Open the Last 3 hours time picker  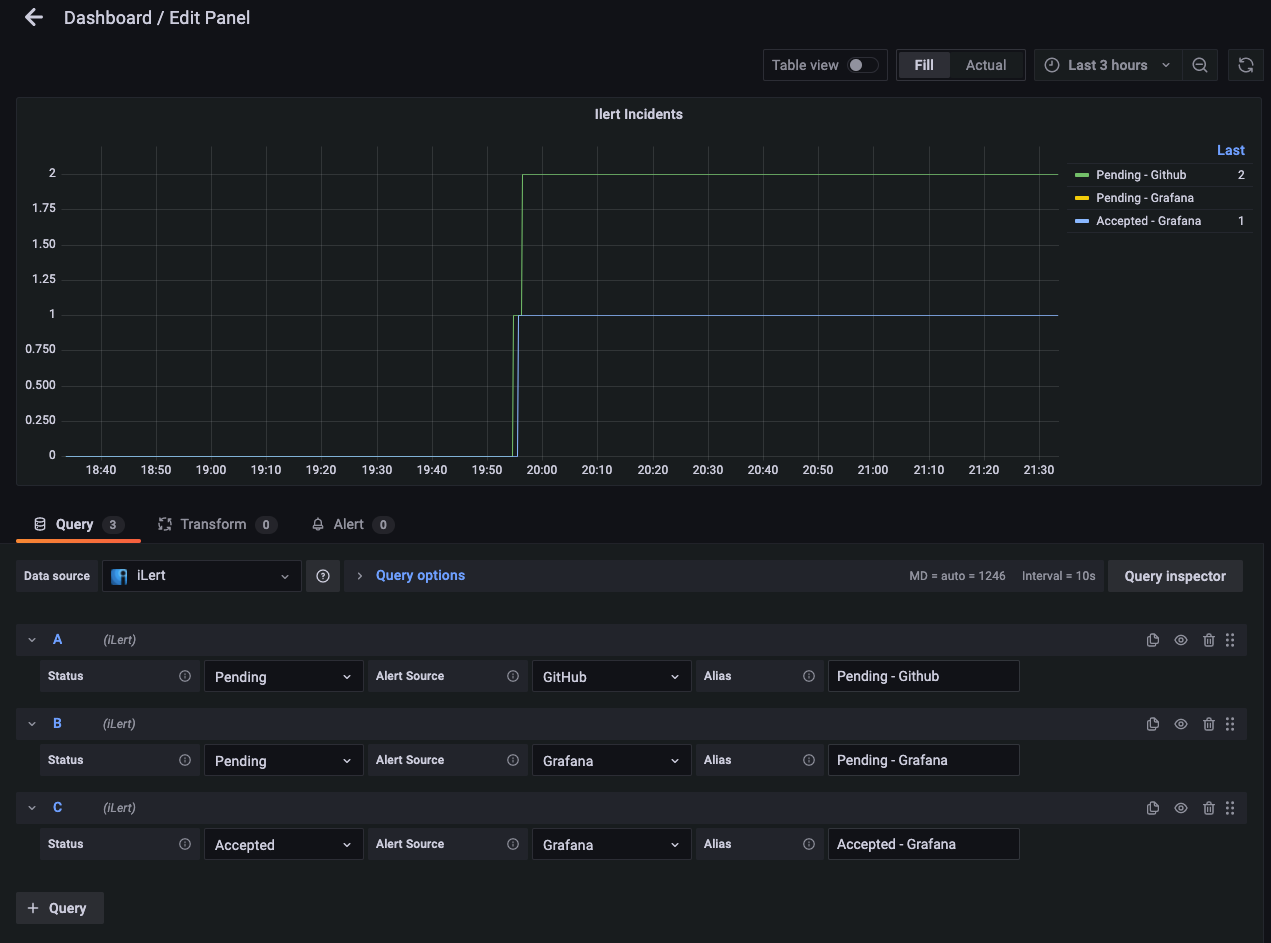[1107, 65]
